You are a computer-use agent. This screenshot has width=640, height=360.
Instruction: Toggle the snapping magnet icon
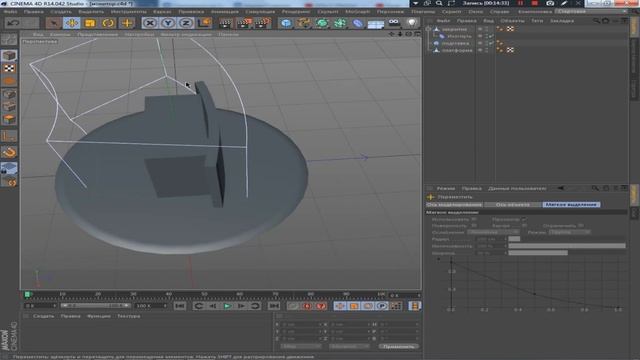(x=9, y=152)
